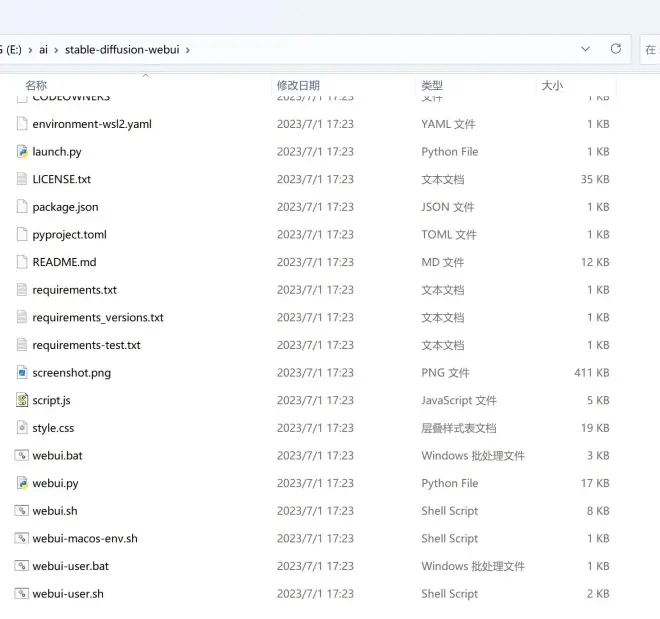
Task: Click the webui.bat batch file icon
Action: [22, 455]
